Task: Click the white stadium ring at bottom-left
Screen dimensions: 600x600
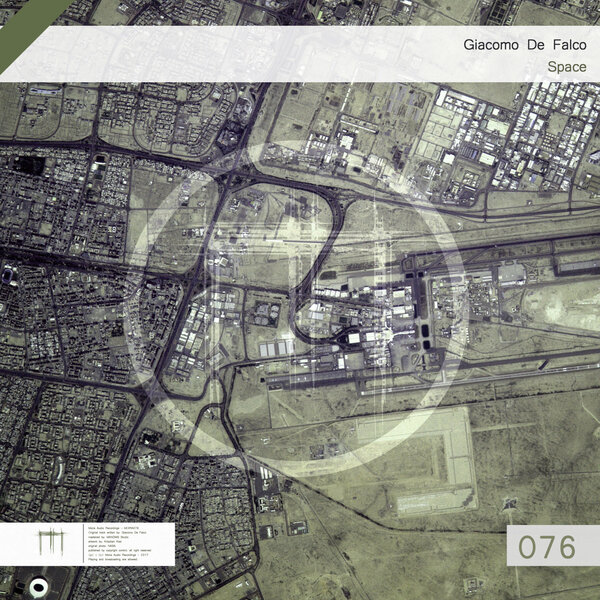Action: (39, 587)
